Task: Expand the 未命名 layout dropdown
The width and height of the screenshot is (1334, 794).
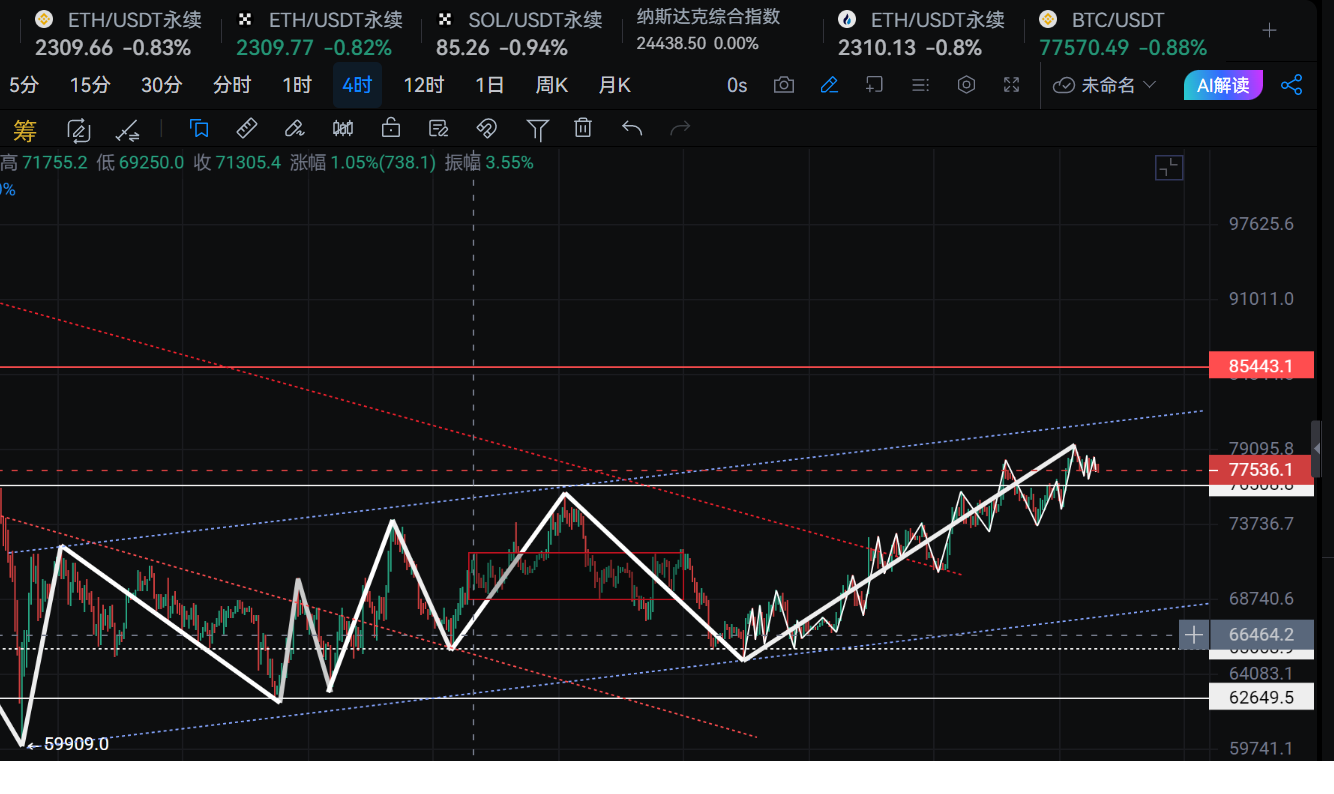Action: coord(1106,85)
